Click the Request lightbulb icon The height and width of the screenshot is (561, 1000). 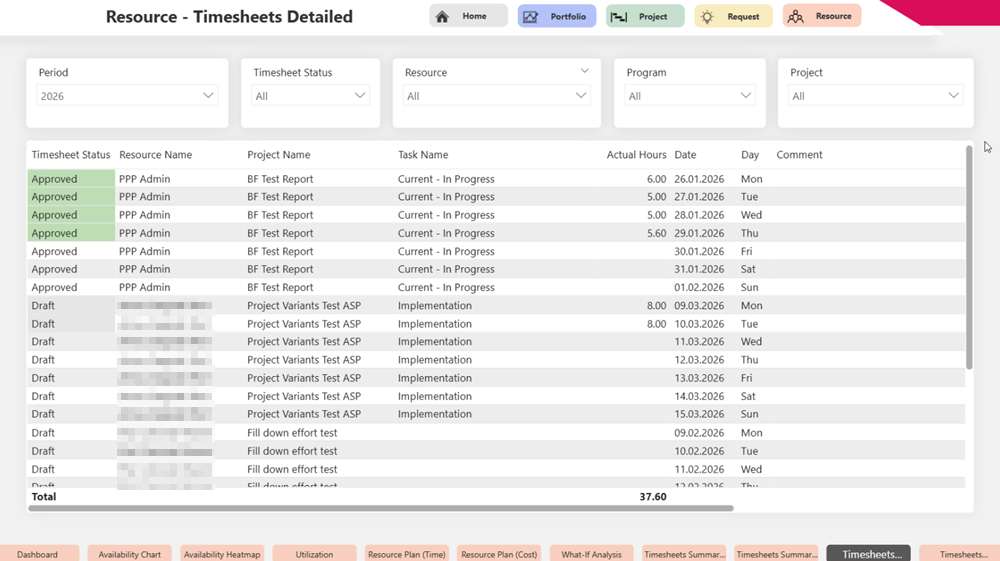tap(707, 17)
